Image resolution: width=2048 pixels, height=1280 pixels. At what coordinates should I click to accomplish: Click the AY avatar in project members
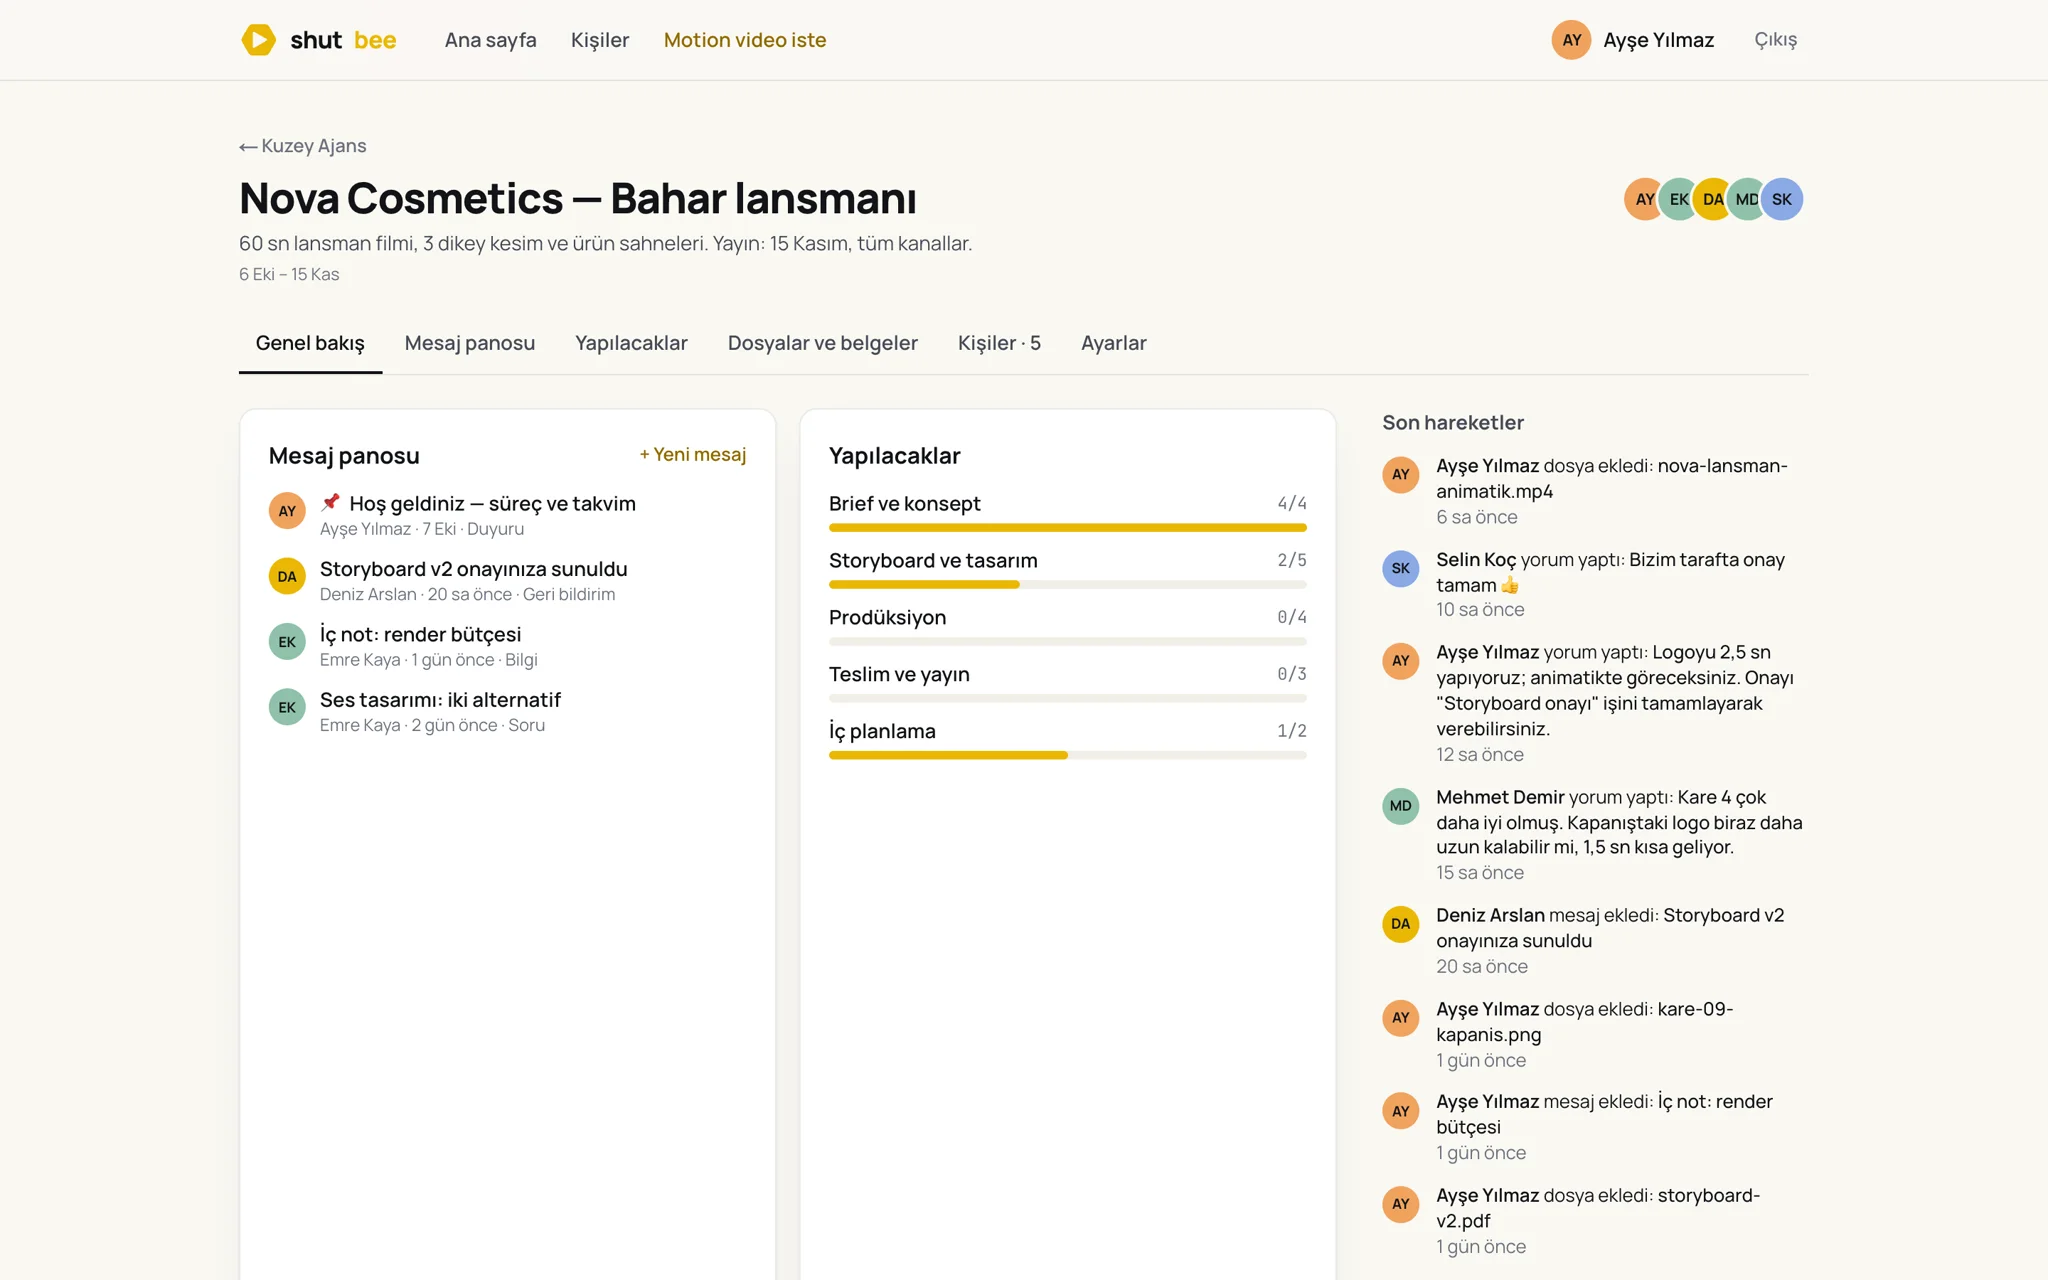click(1643, 199)
